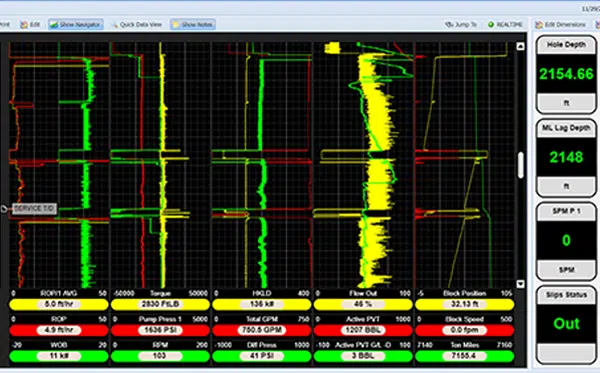Click the Pump Press 1 1636 PSI value
The height and width of the screenshot is (373, 600).
click(160, 330)
